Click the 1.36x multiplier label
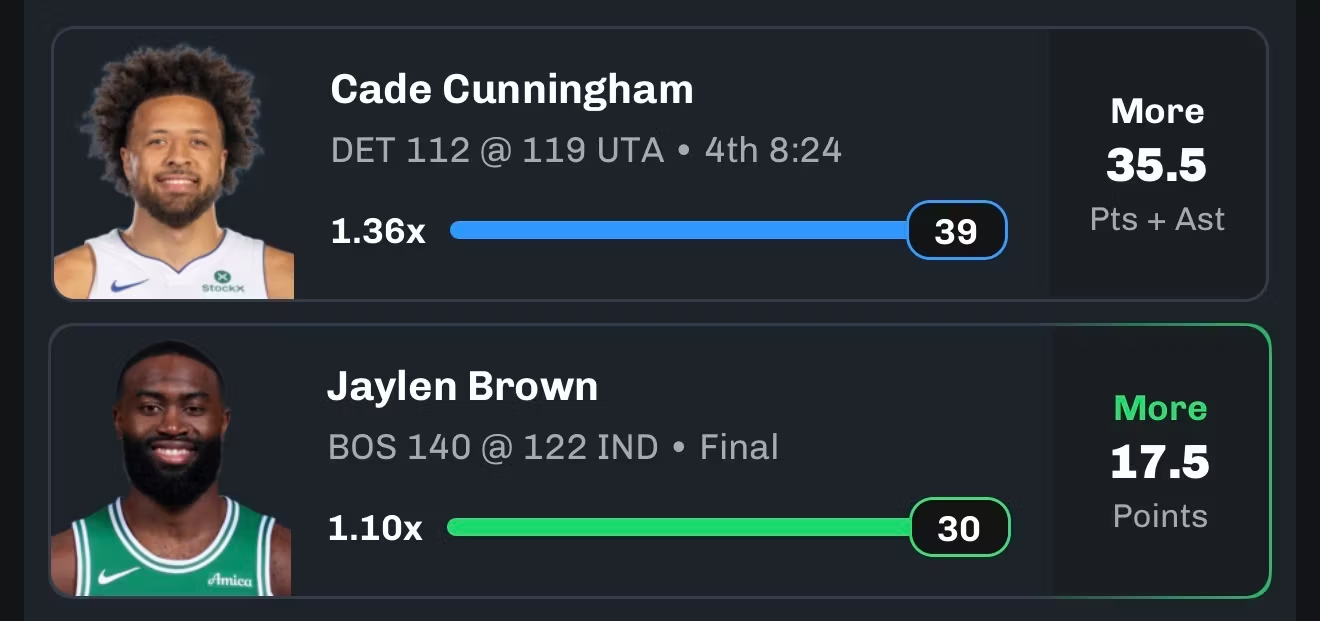Screen dimensions: 1320x621 coord(378,231)
